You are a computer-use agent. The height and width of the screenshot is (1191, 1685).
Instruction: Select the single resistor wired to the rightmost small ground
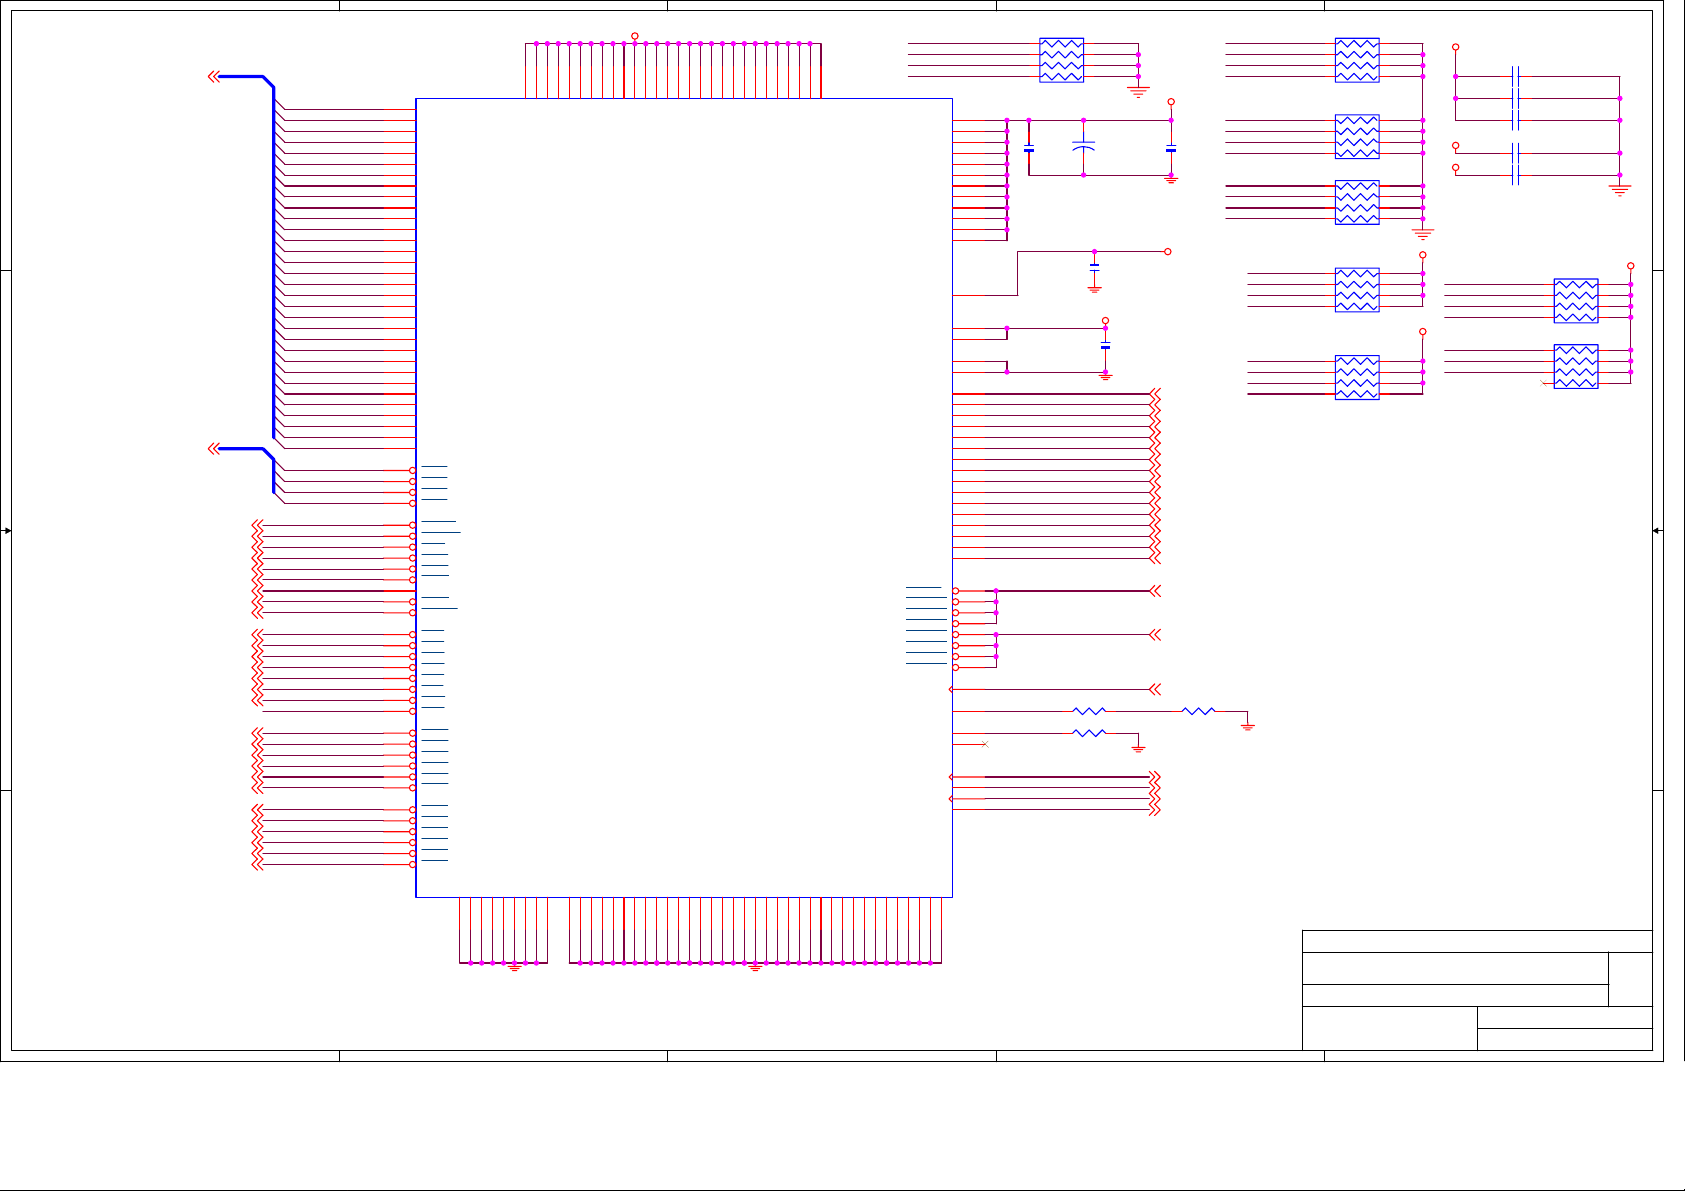1198,711
